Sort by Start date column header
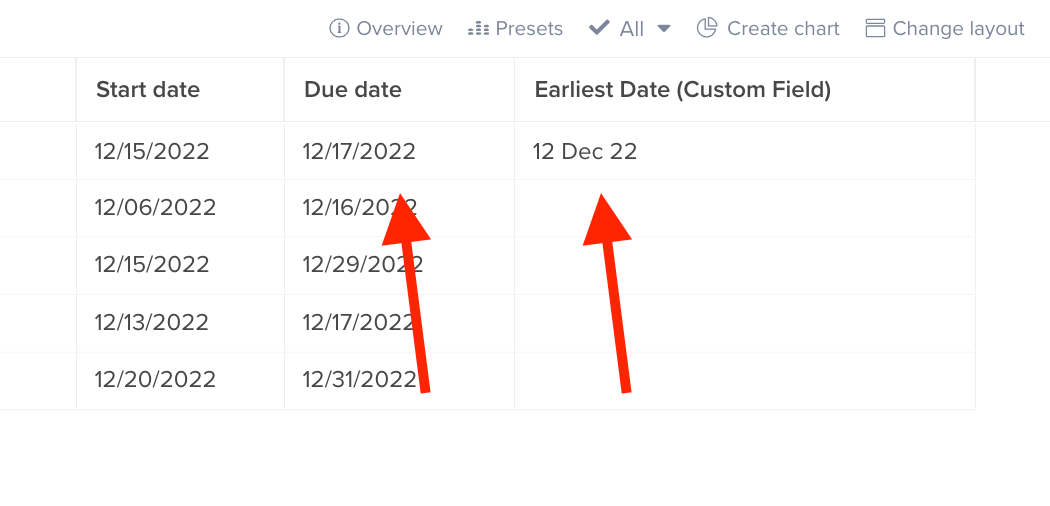The image size is (1050, 506). pyautogui.click(x=148, y=90)
